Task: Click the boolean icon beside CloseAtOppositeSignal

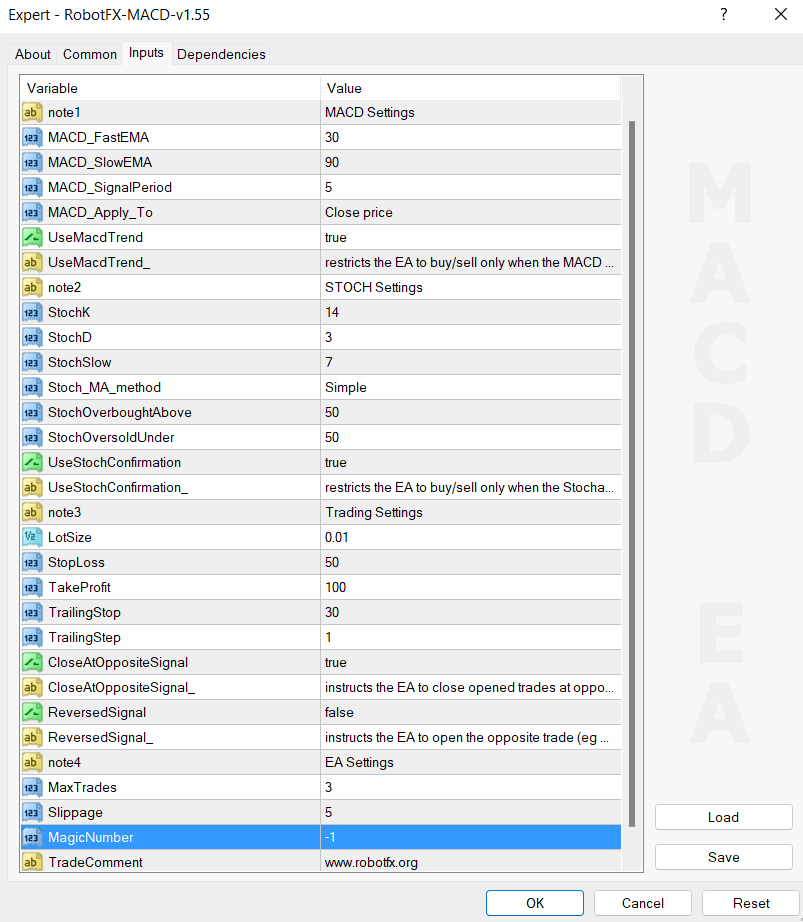Action: [32, 662]
